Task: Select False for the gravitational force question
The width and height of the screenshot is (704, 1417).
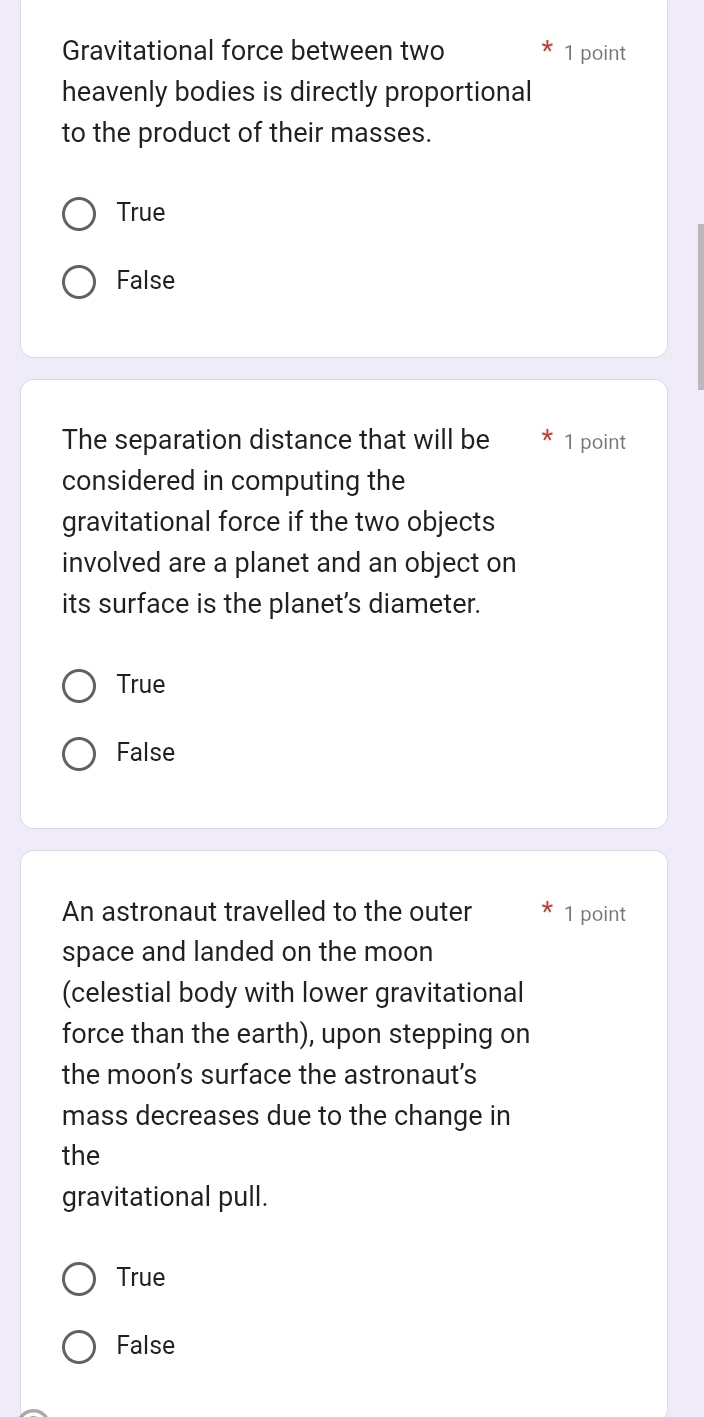Action: point(79,281)
